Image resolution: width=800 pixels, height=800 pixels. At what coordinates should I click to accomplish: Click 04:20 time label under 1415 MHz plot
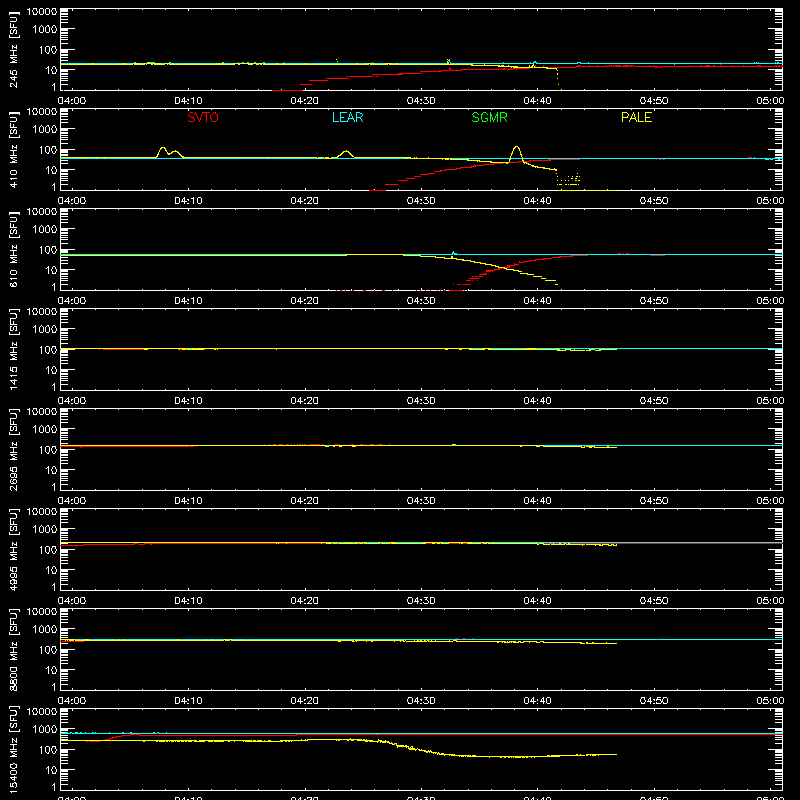305,401
